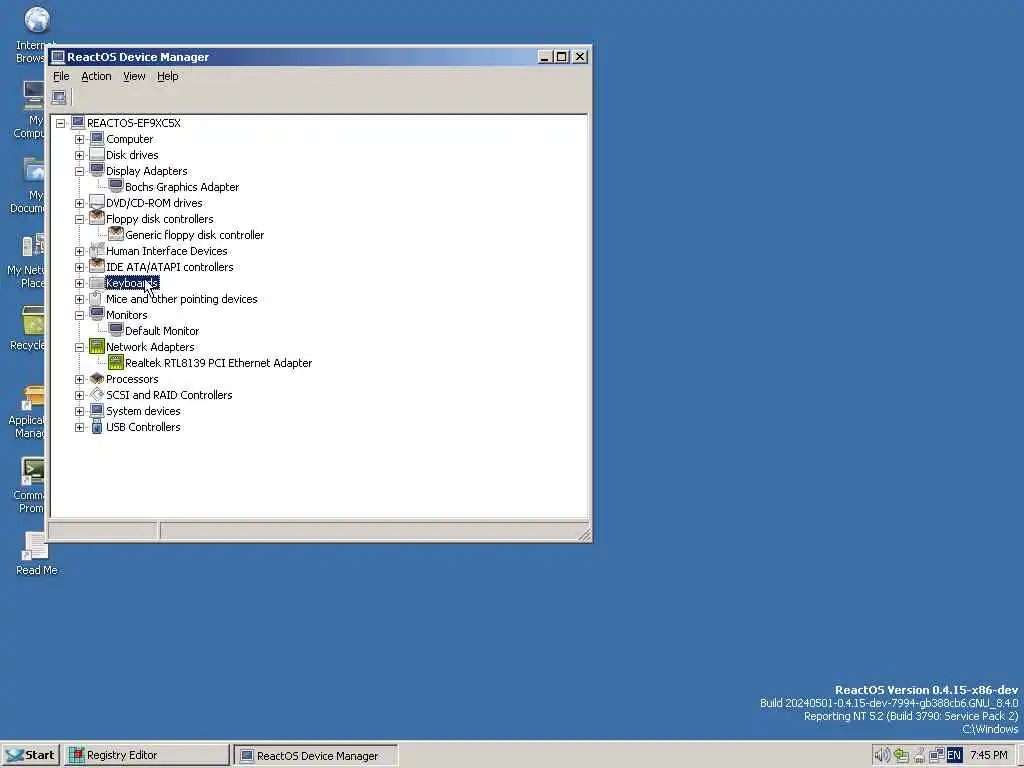Click the Disk drives category icon
The width and height of the screenshot is (1024, 768).
(97, 155)
